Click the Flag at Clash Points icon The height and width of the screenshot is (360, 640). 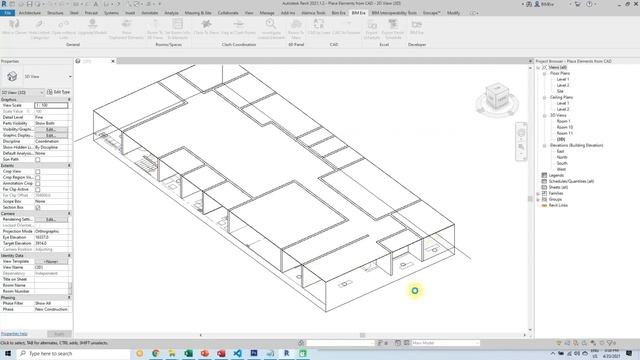click(239, 24)
